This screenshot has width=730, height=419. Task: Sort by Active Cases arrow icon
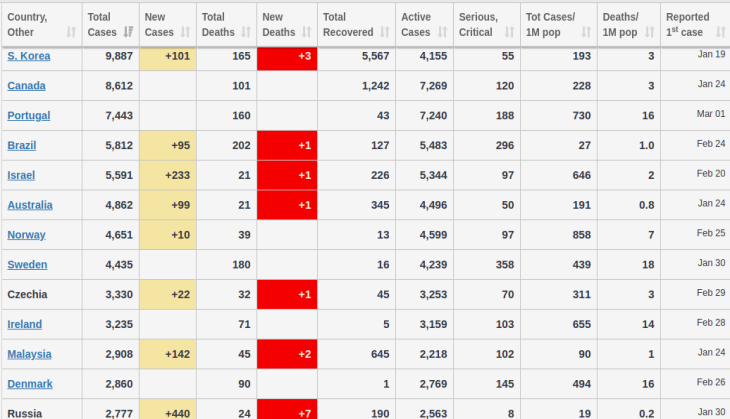point(442,32)
